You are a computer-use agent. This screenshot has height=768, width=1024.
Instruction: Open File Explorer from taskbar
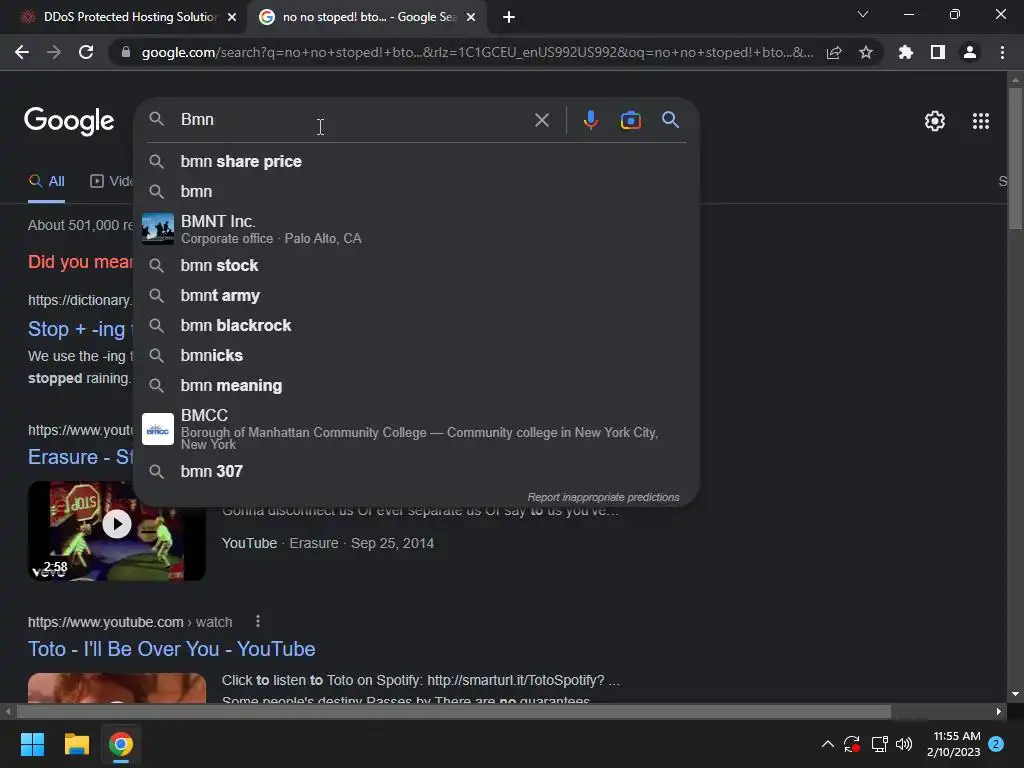pos(76,744)
